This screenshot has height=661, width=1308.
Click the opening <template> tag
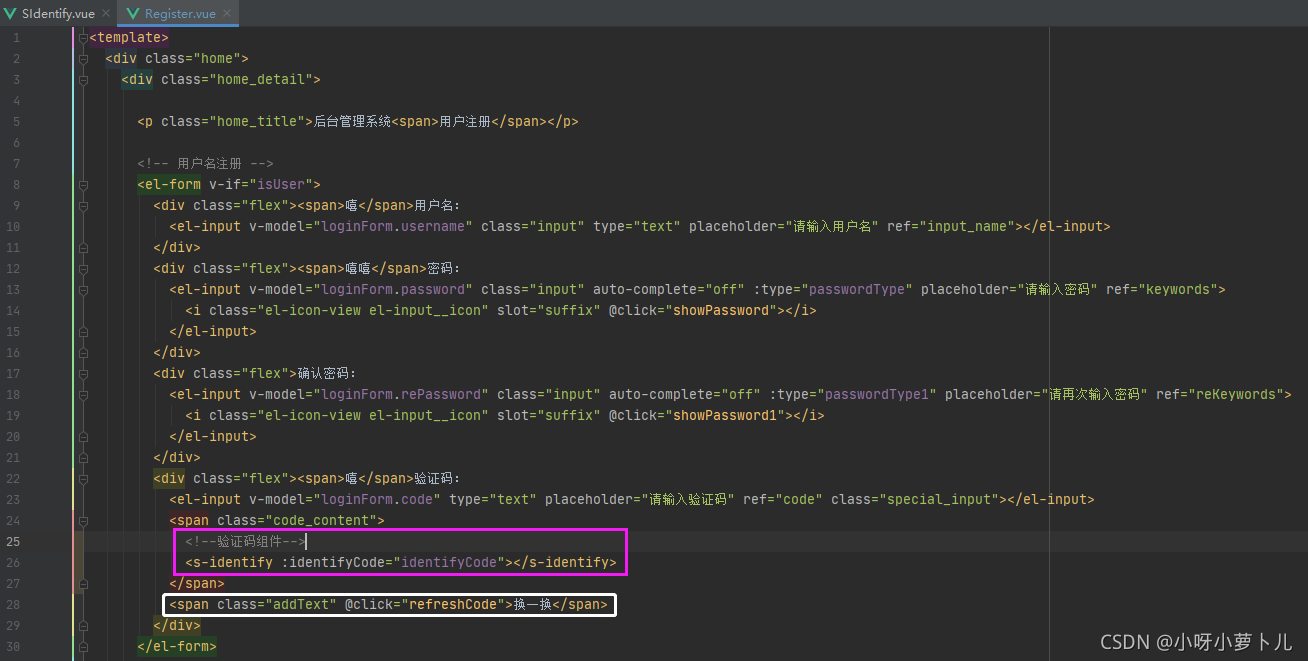pyautogui.click(x=129, y=38)
